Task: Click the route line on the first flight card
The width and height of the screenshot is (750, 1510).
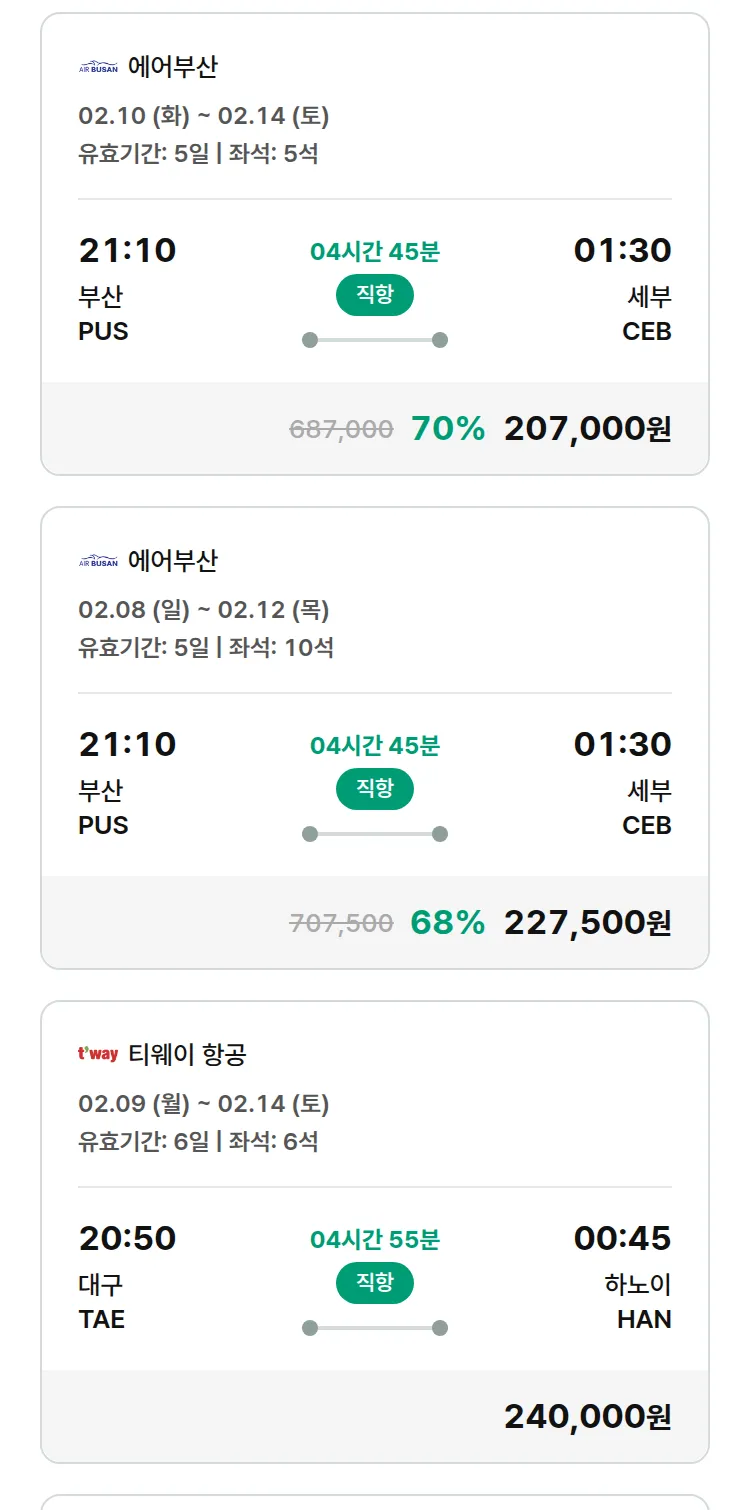Action: (374, 340)
